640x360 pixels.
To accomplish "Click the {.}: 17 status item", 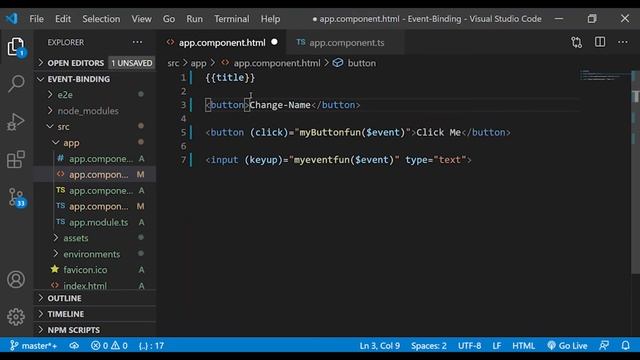I will tap(151, 346).
